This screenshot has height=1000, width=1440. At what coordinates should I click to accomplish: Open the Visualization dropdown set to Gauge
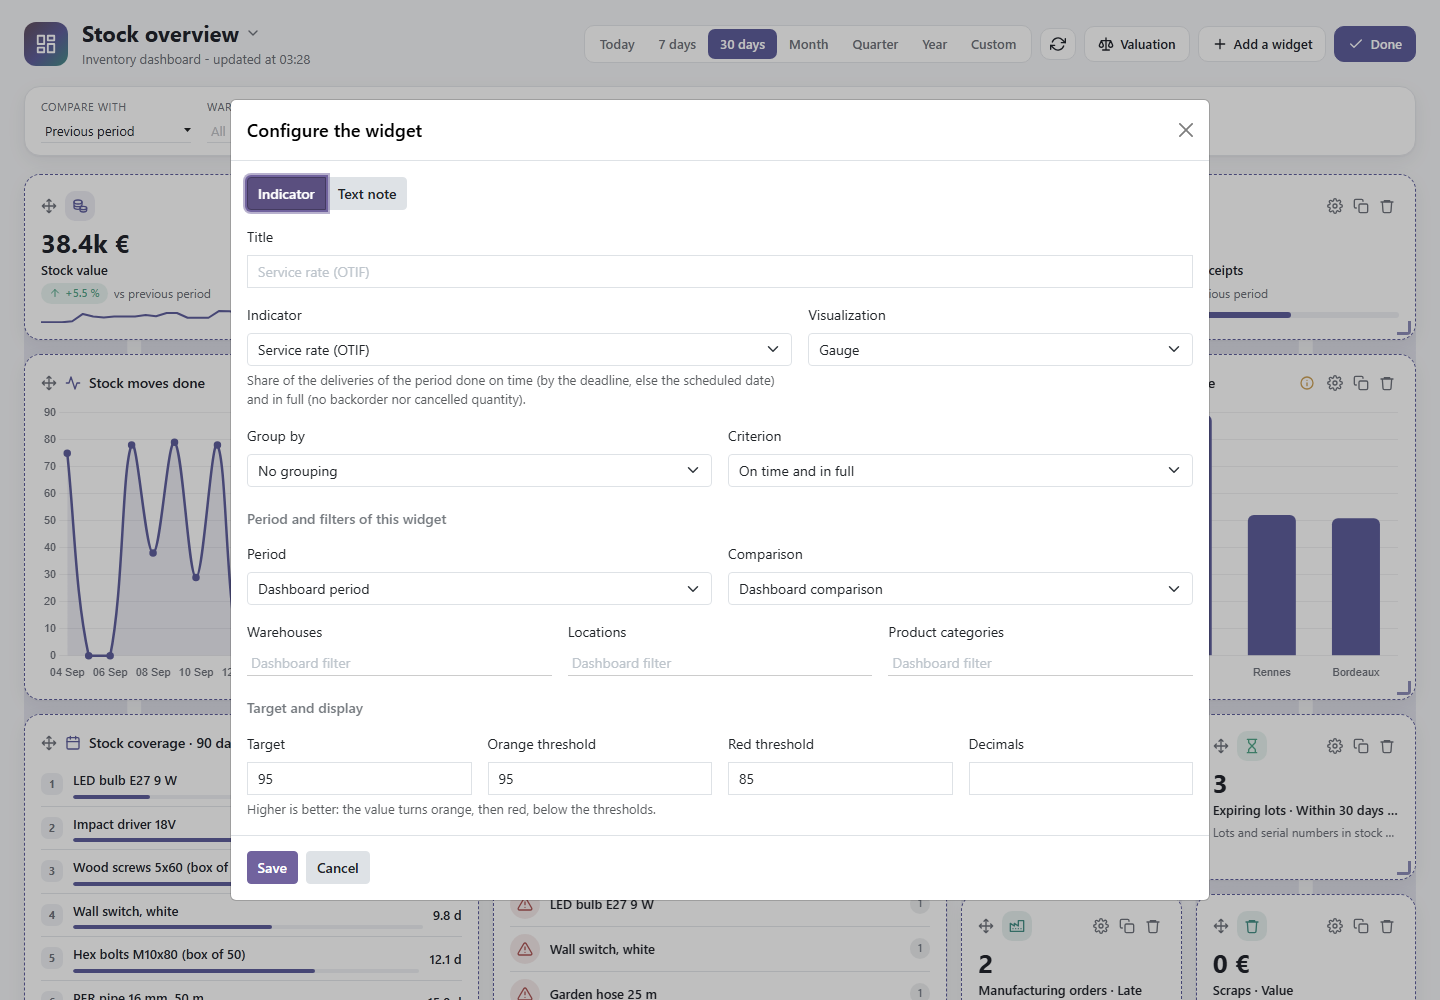(x=1000, y=350)
